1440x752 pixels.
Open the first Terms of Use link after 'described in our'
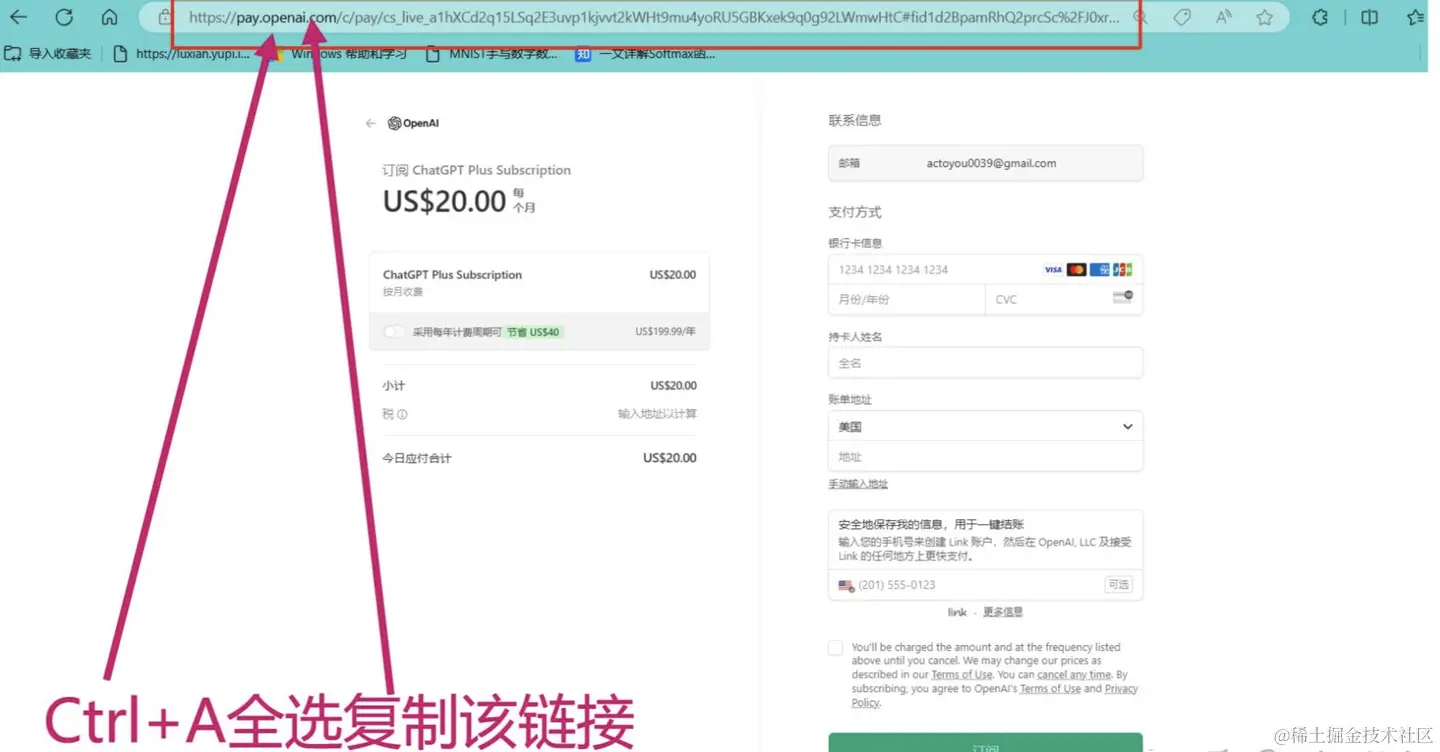(x=962, y=675)
